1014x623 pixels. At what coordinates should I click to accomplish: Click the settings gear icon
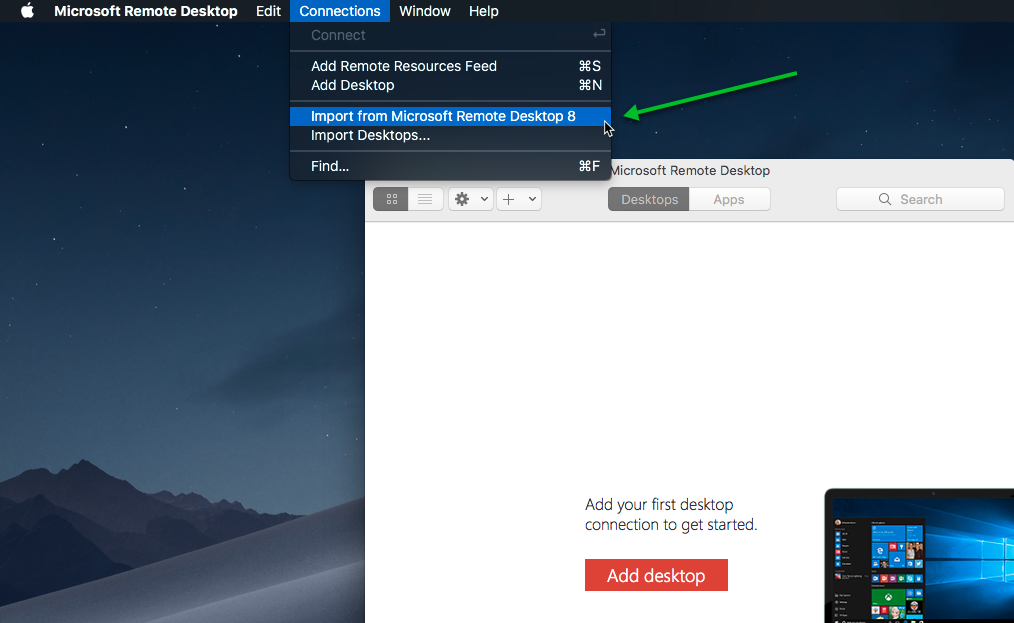click(x=462, y=199)
